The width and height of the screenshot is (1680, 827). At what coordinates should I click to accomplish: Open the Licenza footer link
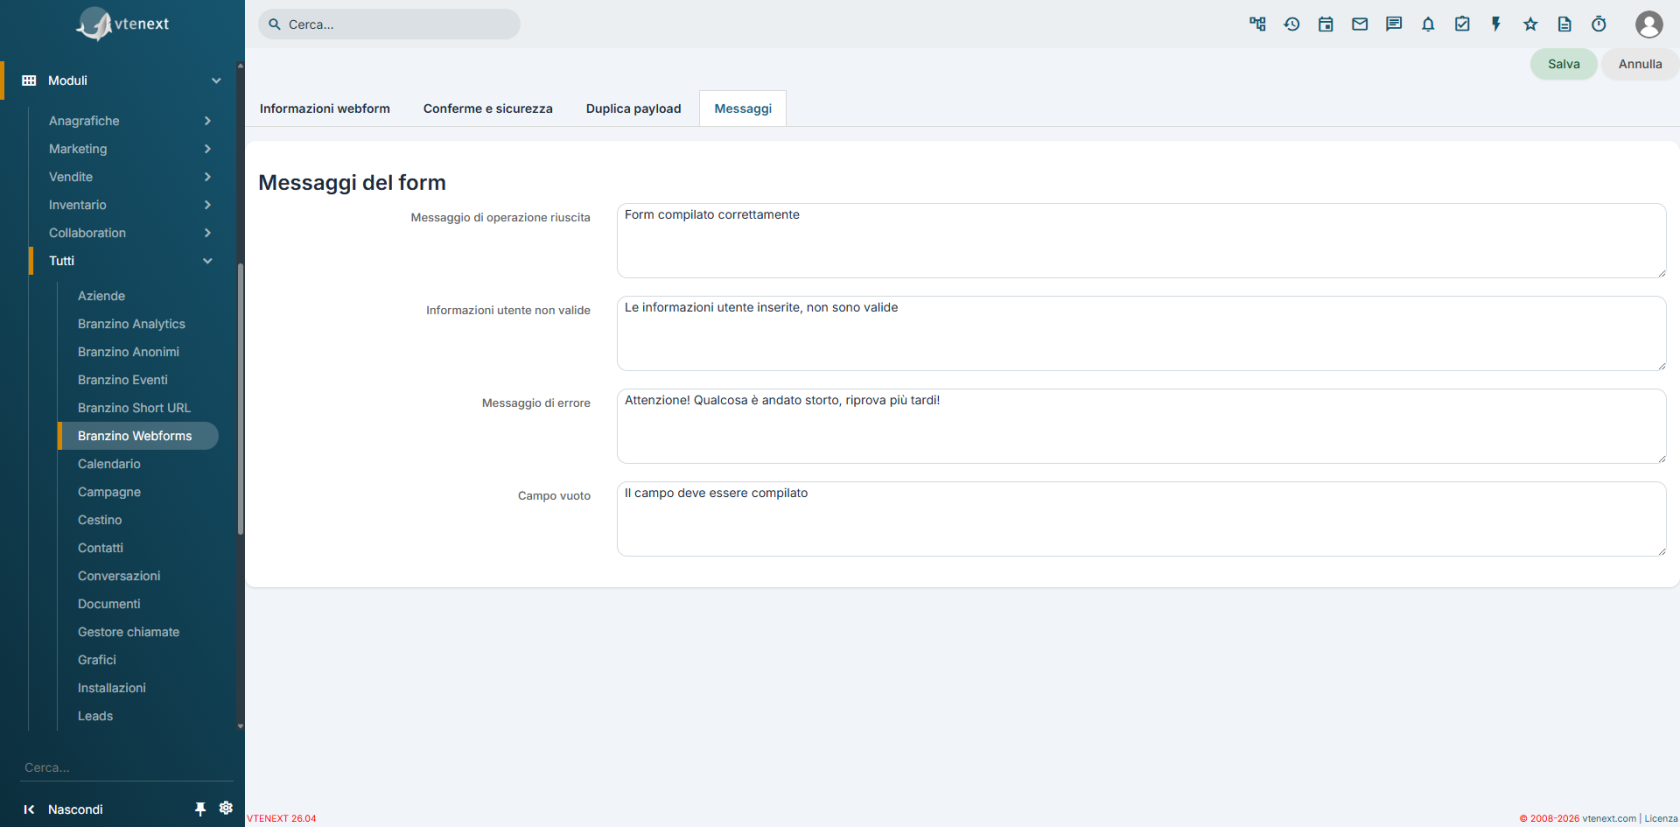pos(1661,818)
